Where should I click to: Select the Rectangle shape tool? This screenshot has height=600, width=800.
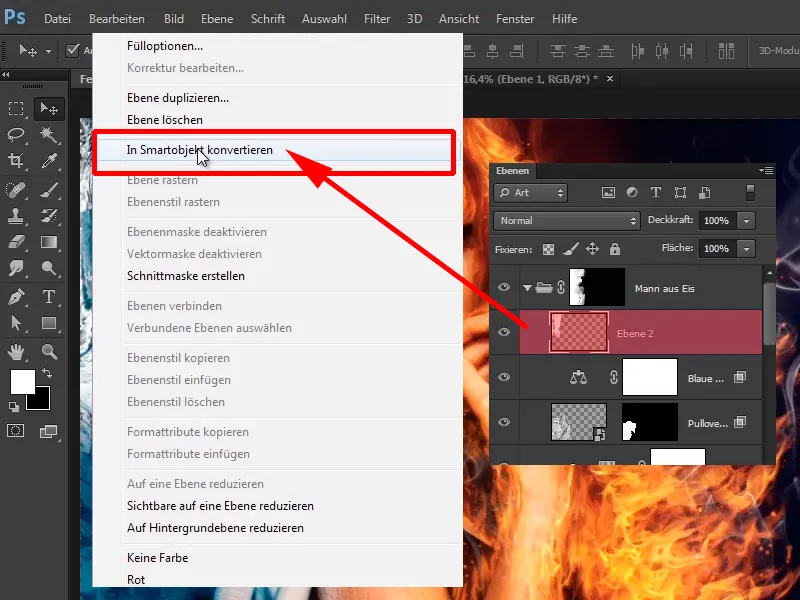click(49, 323)
